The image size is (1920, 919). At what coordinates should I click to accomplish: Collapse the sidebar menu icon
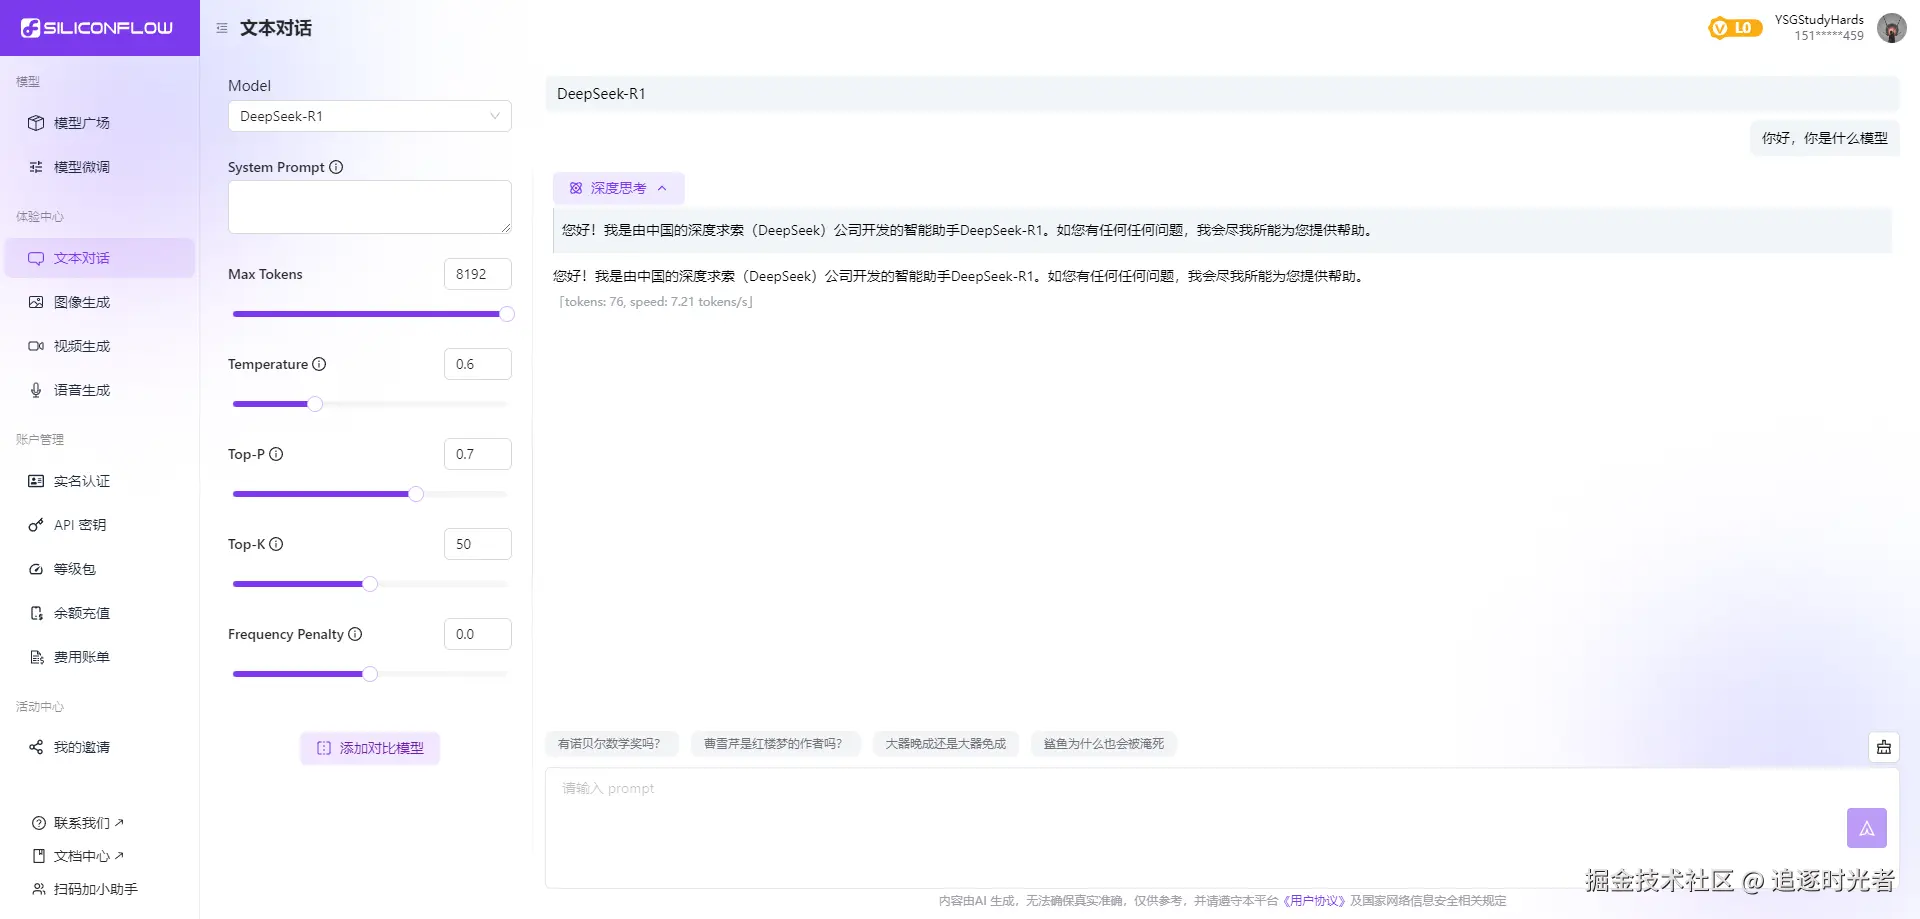[x=222, y=28]
